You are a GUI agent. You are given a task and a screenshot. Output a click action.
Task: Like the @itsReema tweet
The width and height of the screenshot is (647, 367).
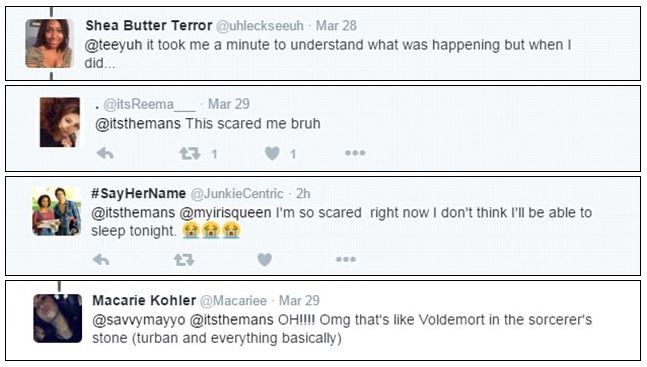(272, 154)
